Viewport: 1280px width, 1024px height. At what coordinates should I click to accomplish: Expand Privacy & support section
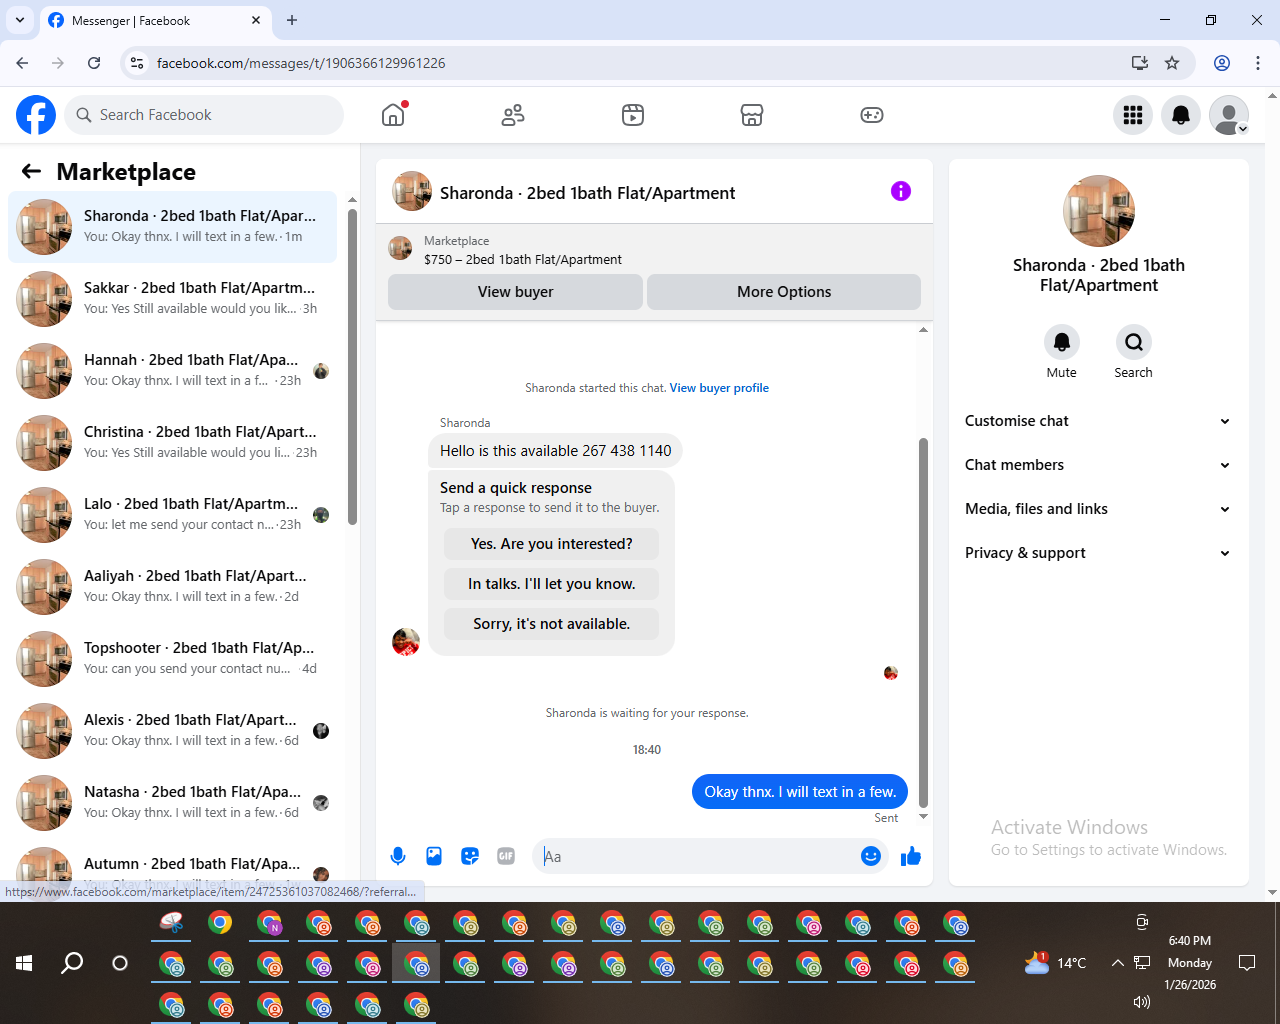(x=1098, y=553)
